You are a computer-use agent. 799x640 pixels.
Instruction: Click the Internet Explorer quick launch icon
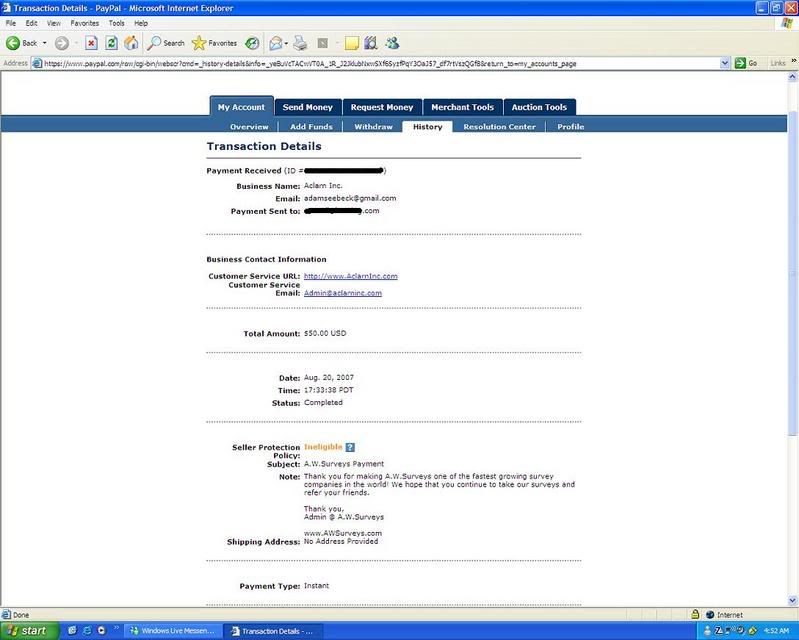tap(87, 631)
